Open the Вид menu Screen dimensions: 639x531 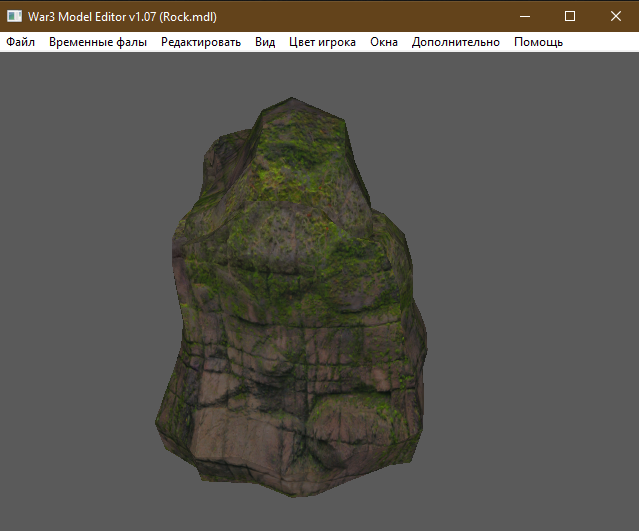pos(265,42)
